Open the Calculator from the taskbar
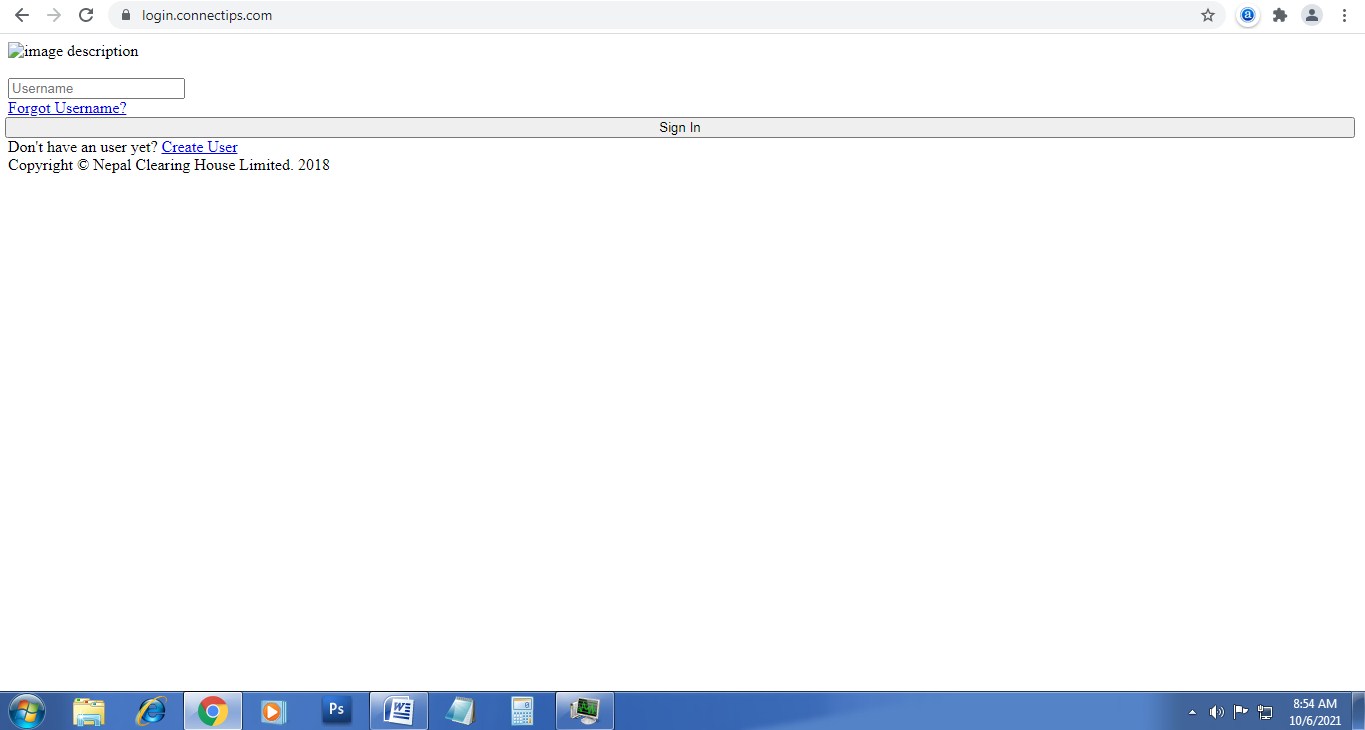Image resolution: width=1365 pixels, height=730 pixels. (522, 711)
